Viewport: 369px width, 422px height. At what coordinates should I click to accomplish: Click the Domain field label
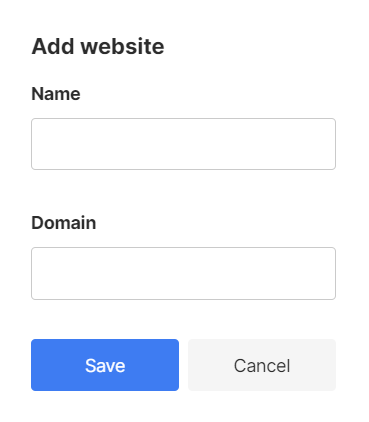(x=64, y=223)
